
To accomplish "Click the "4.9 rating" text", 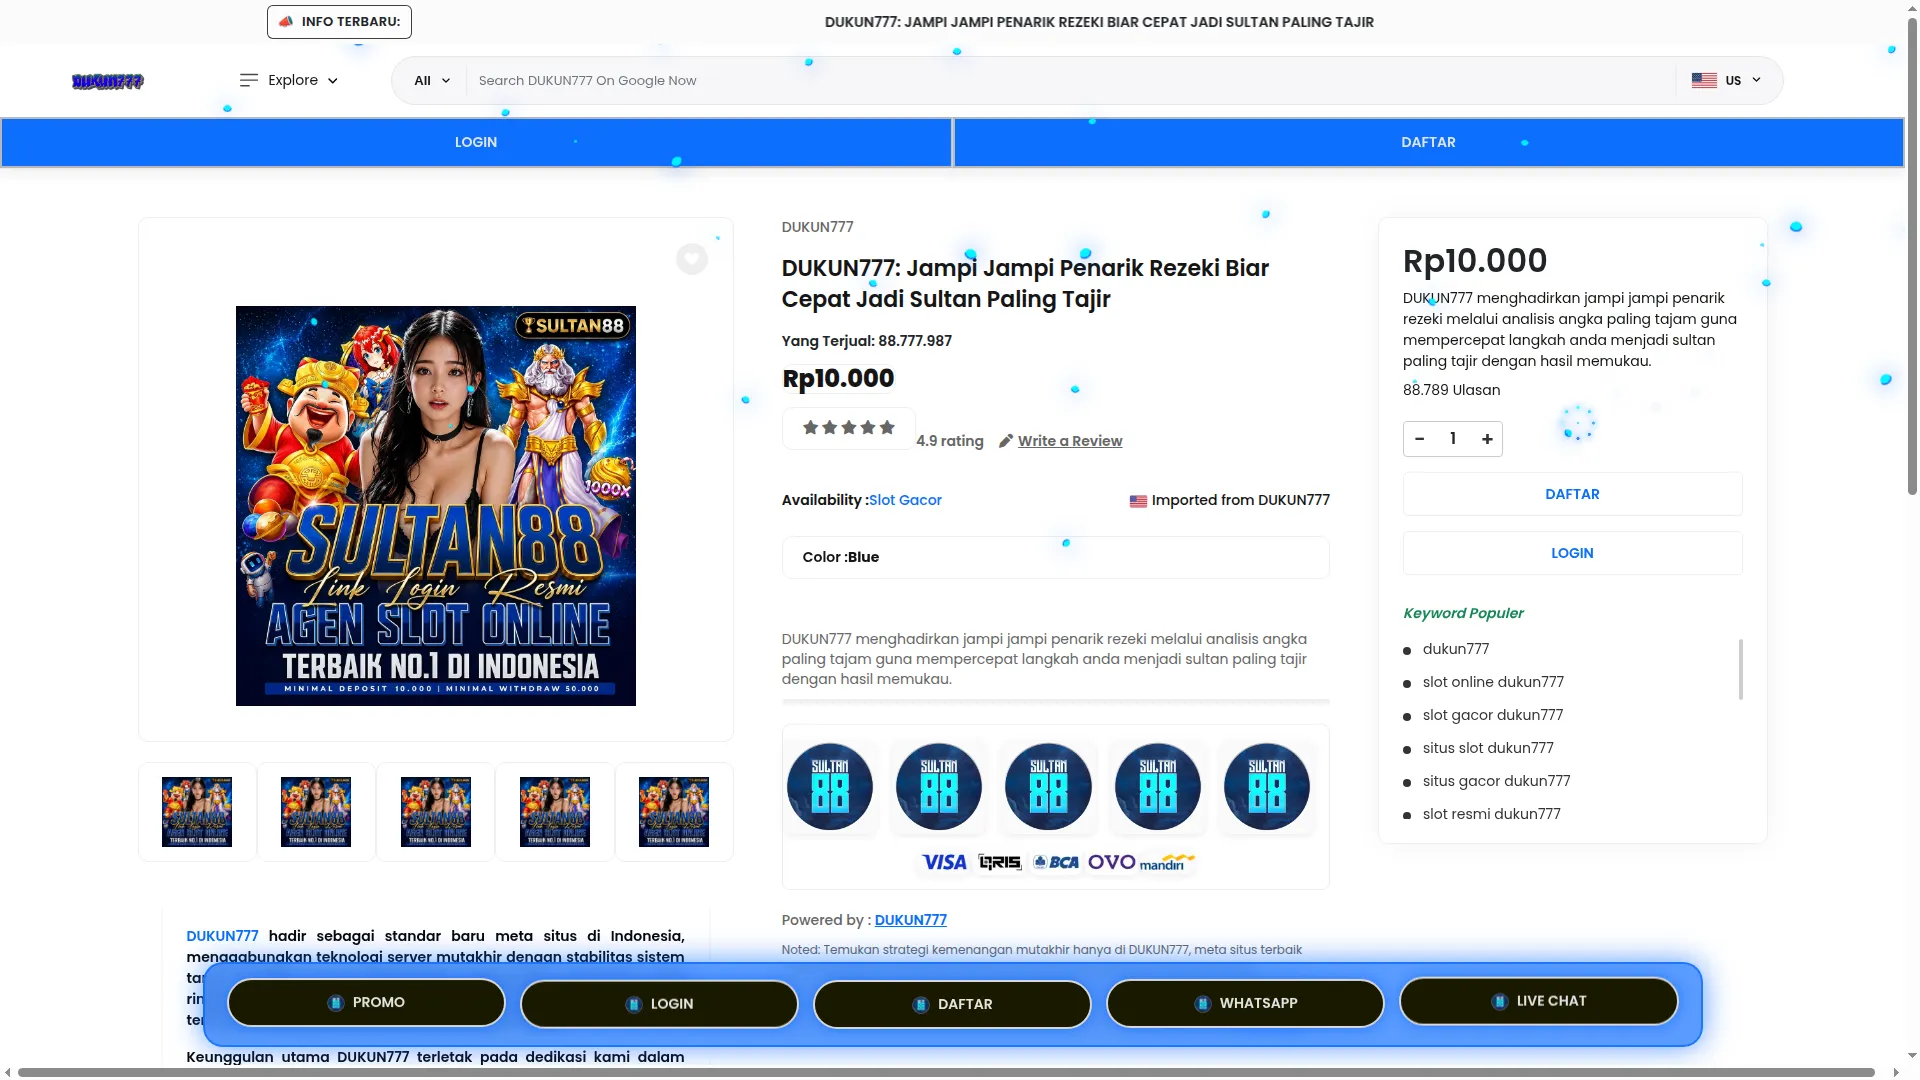I will [x=950, y=441].
